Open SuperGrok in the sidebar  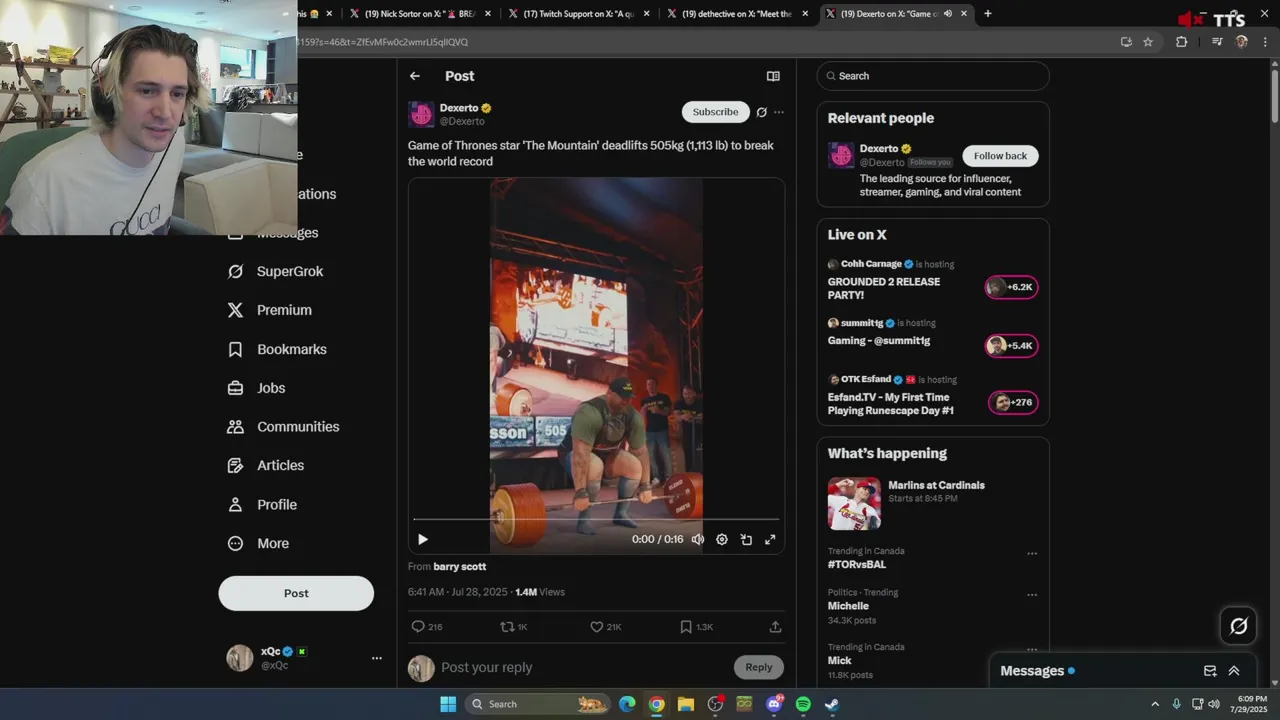tap(276, 271)
